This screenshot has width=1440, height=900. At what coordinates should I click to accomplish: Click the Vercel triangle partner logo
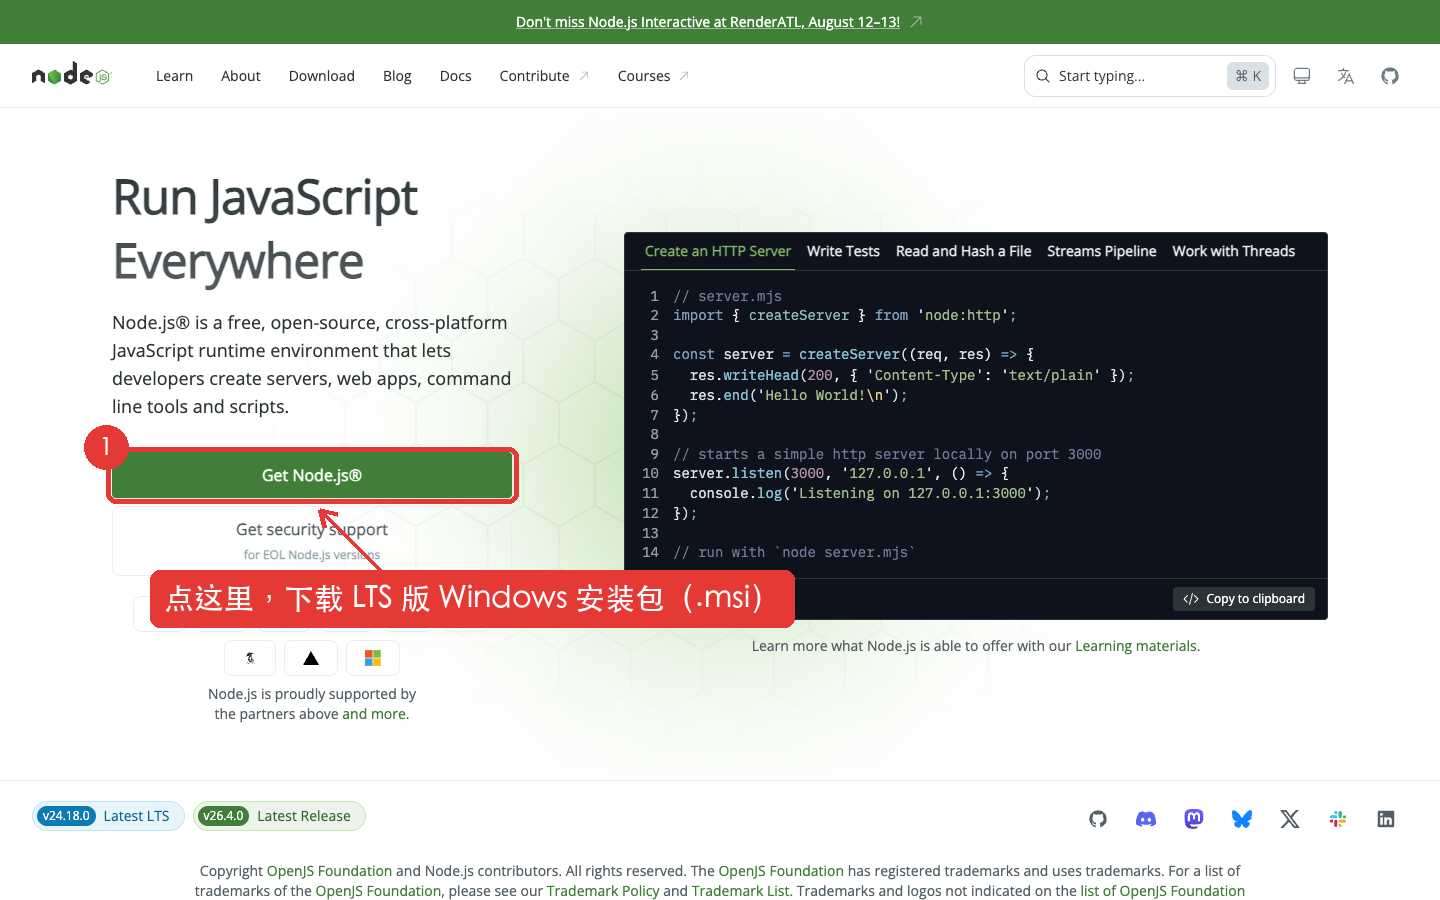click(311, 658)
